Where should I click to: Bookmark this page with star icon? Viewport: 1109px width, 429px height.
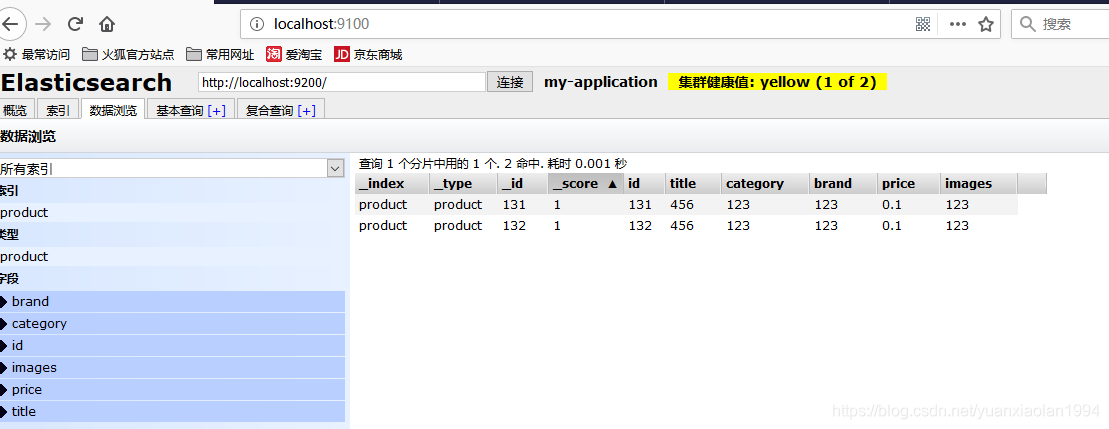[x=986, y=25]
